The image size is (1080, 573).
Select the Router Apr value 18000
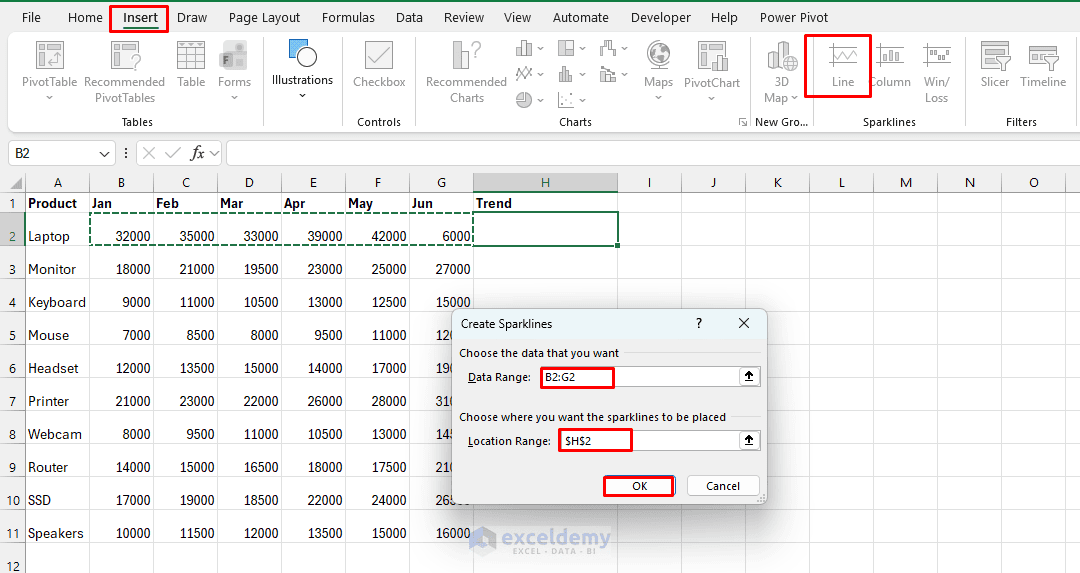pos(313,461)
